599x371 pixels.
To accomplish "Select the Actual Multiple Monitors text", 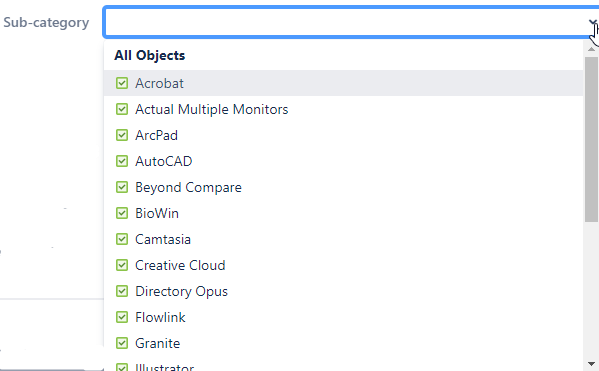I will 212,109.
